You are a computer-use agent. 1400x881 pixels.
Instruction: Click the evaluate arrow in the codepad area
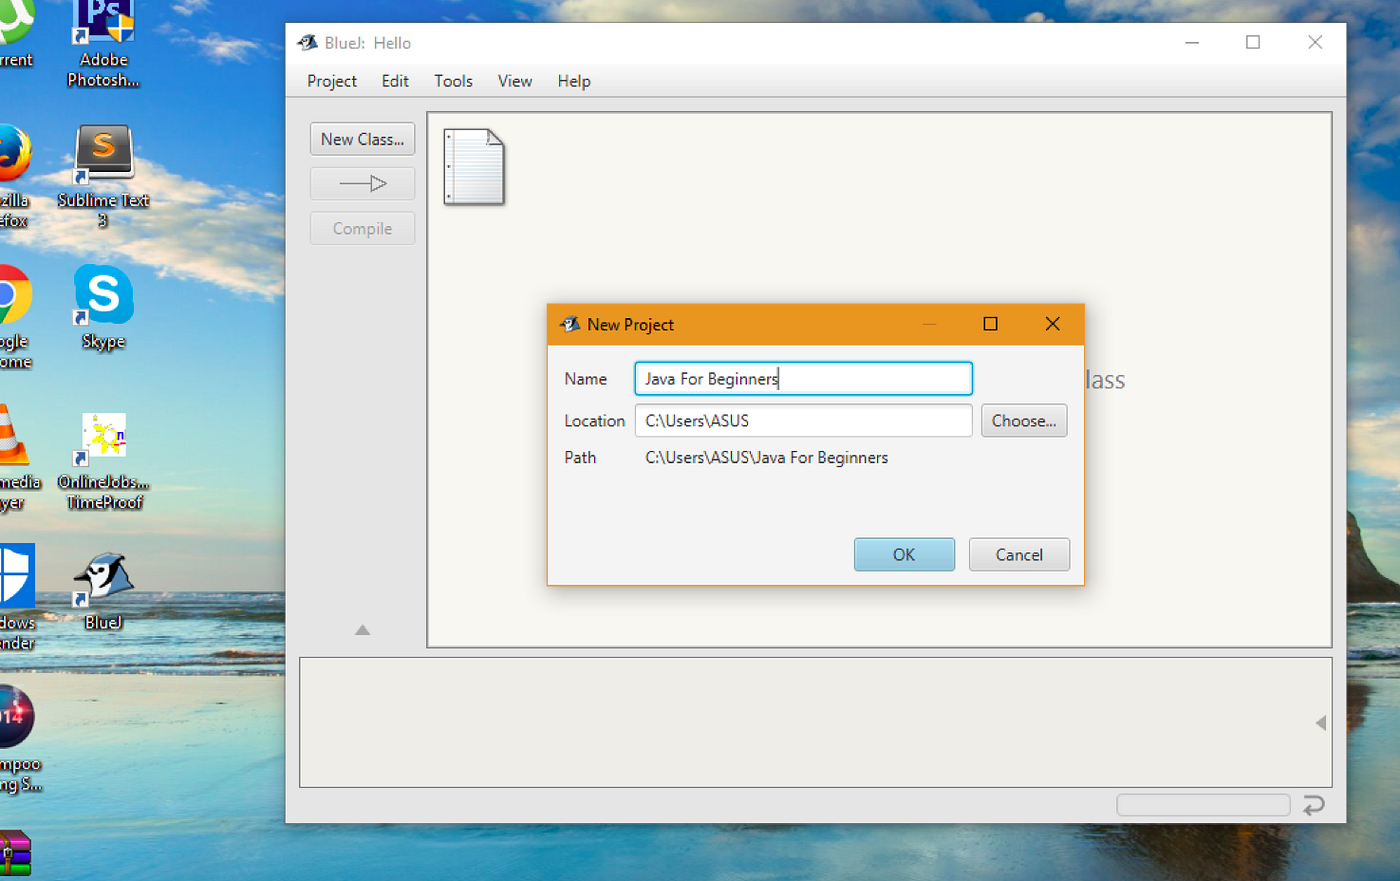1314,805
